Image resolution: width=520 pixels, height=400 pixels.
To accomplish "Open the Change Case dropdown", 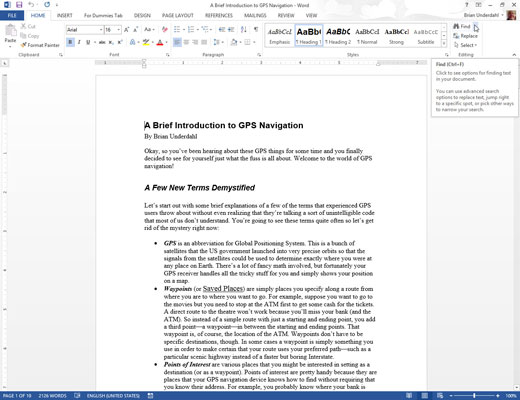I will 149,30.
